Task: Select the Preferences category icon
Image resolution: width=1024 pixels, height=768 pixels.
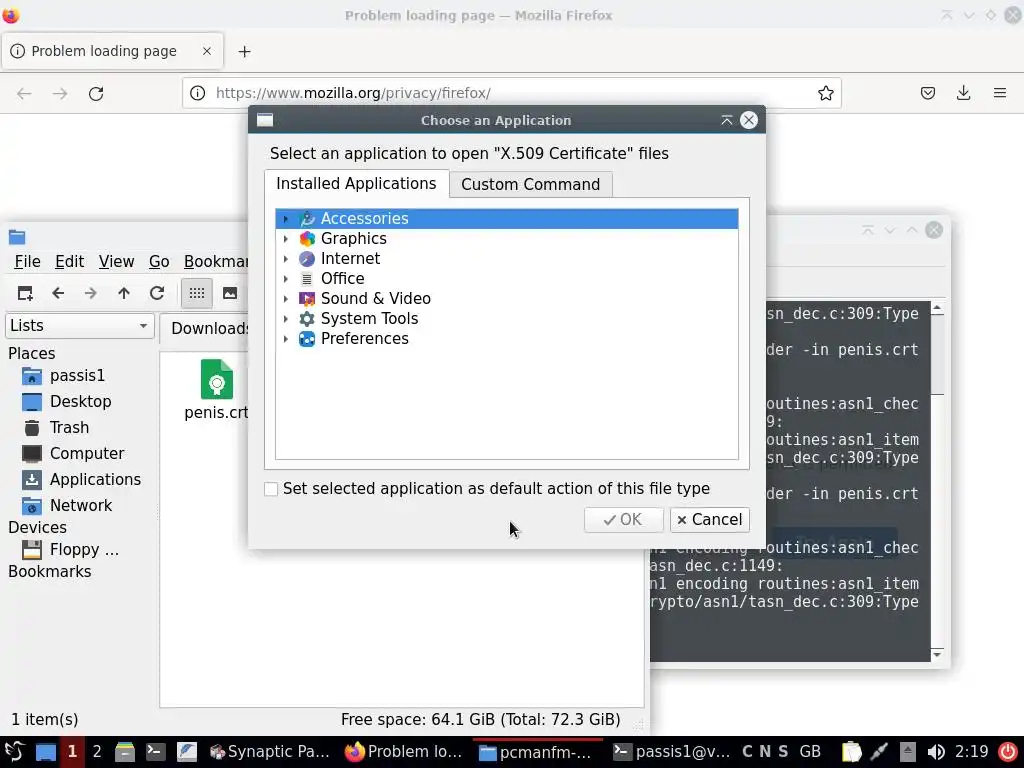Action: pyautogui.click(x=307, y=339)
